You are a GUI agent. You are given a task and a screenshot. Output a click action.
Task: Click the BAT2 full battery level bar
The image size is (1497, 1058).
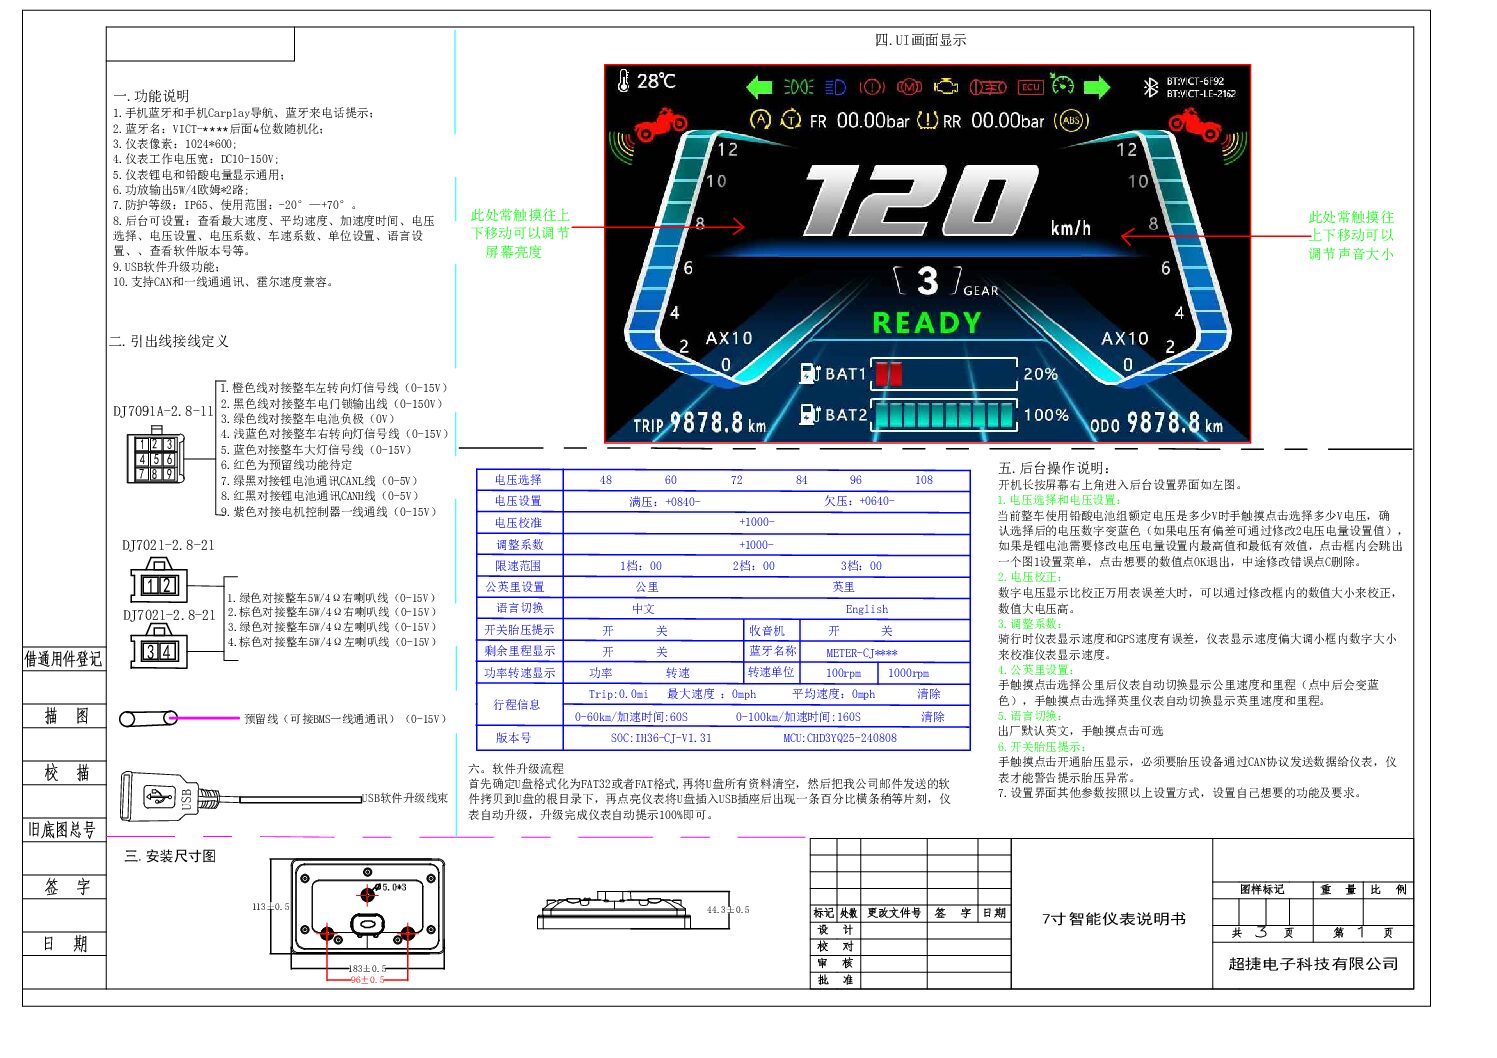(944, 415)
